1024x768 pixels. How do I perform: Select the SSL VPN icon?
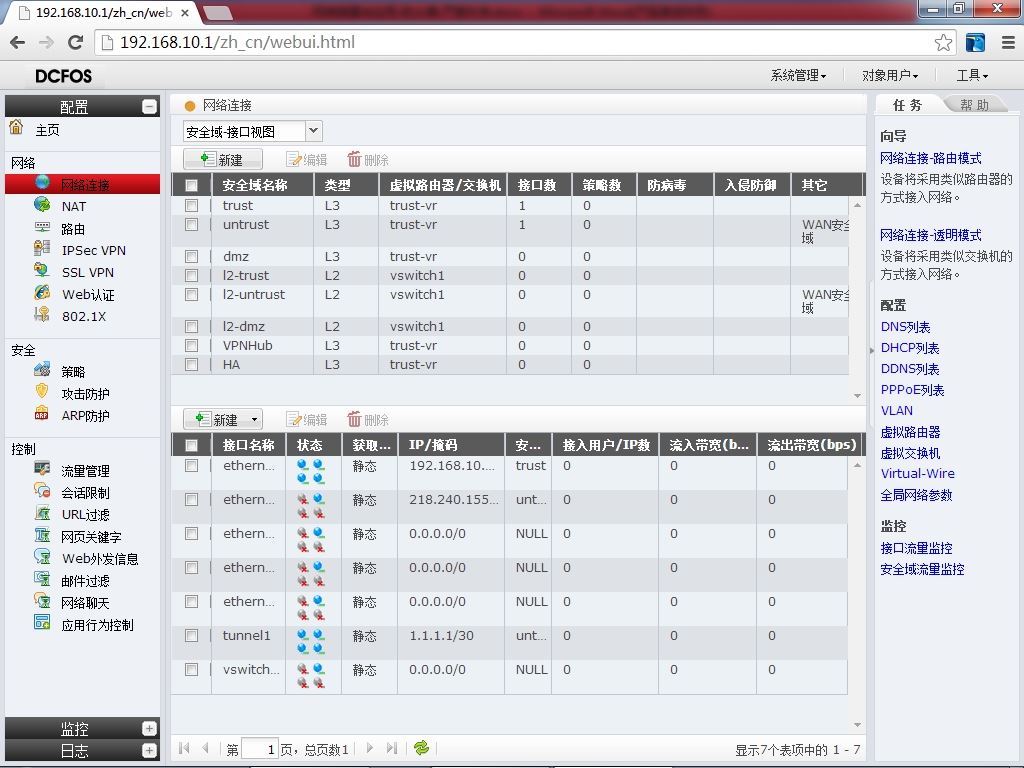pyautogui.click(x=42, y=270)
